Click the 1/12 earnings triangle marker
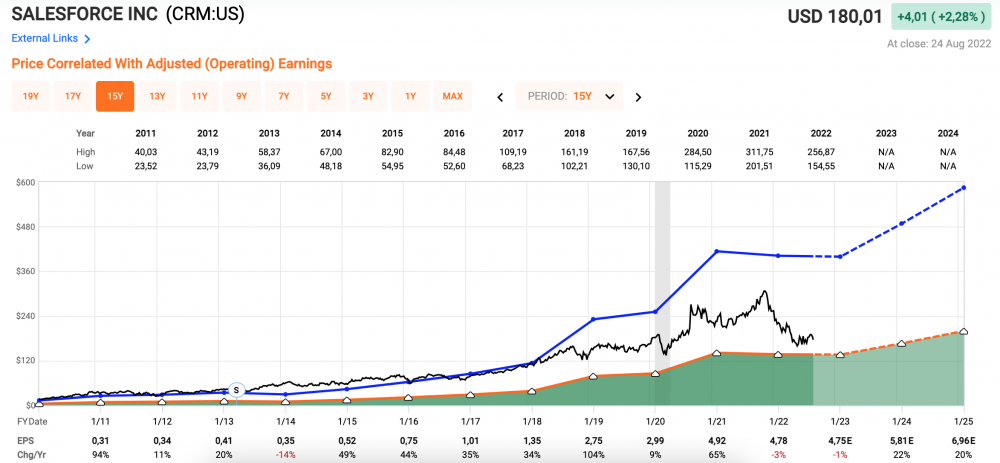 click(162, 402)
